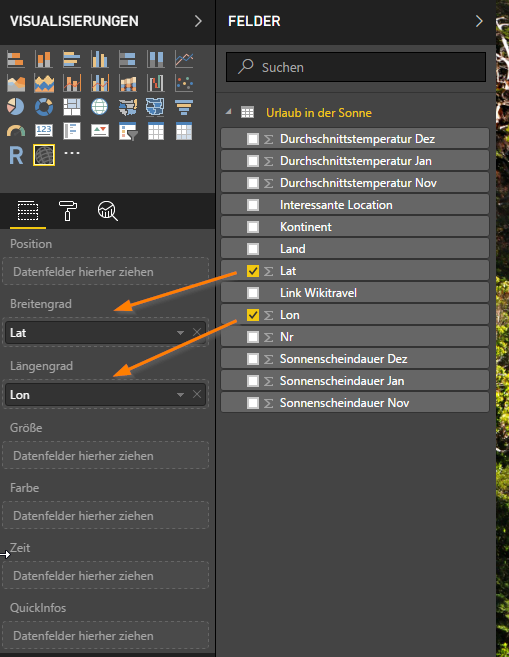Image resolution: width=509 pixels, height=657 pixels.
Task: Select the donut chart visual
Action: pyautogui.click(x=44, y=107)
